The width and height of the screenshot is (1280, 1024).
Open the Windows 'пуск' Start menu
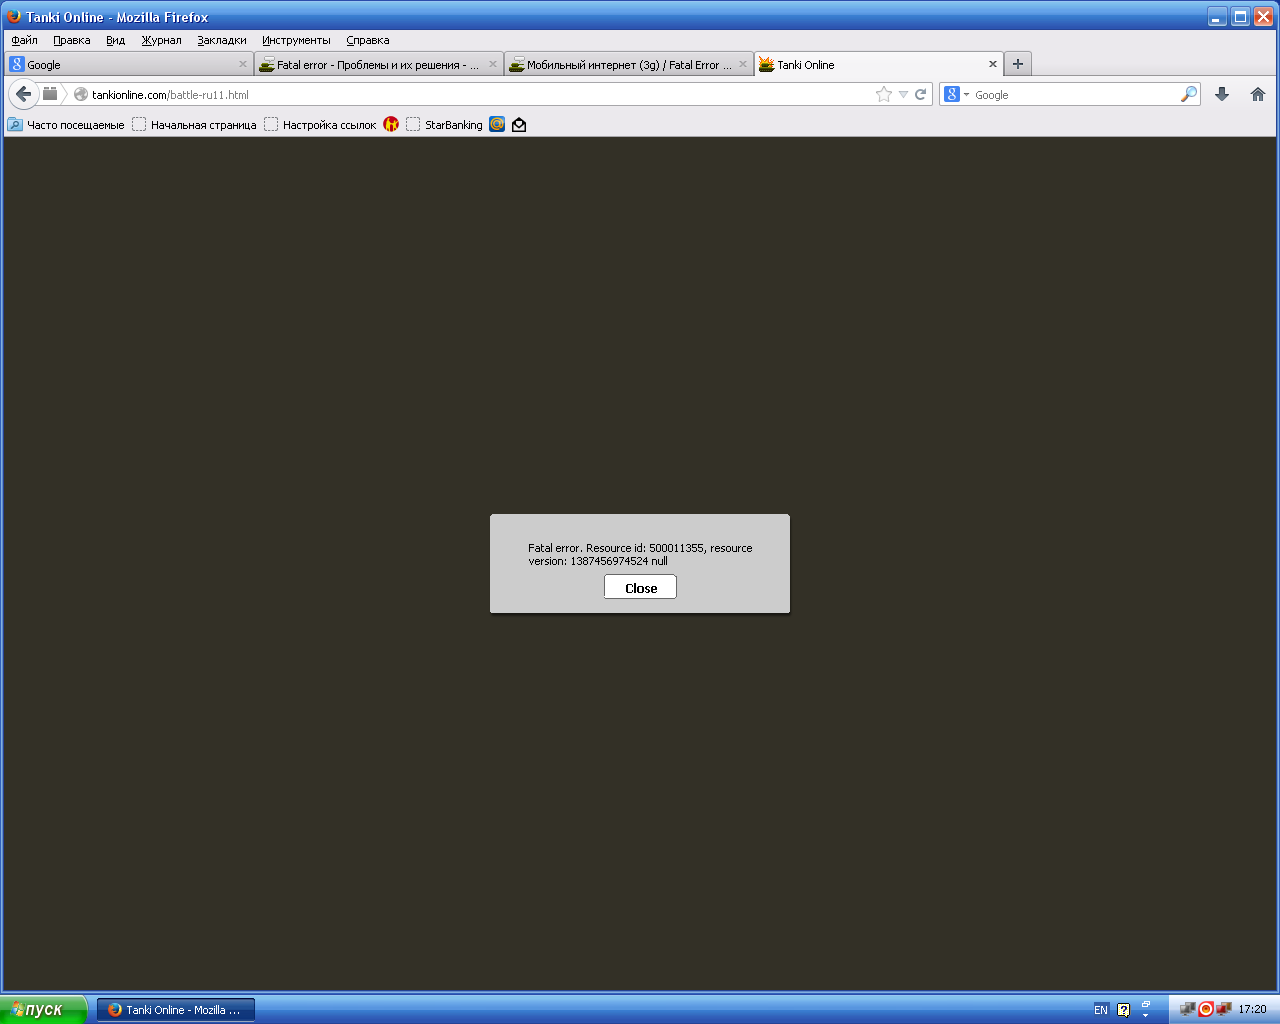44,1009
